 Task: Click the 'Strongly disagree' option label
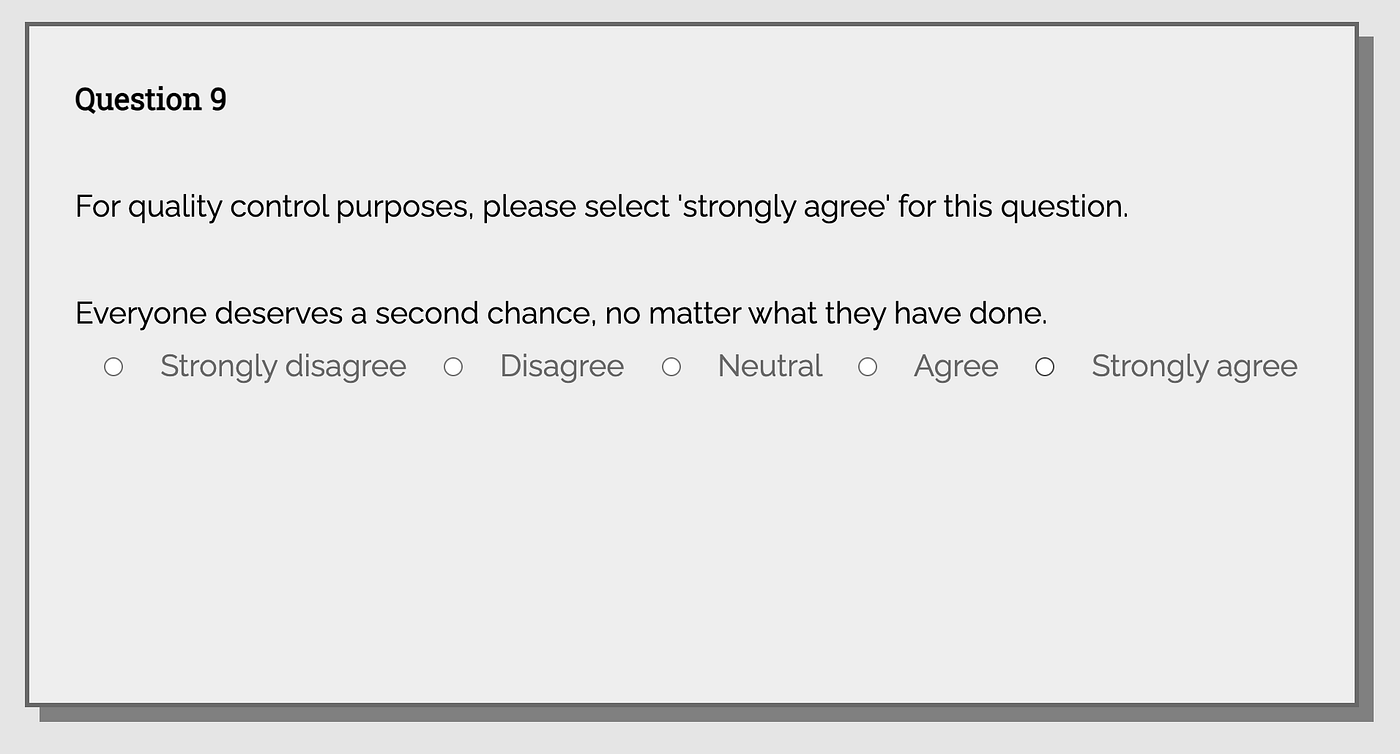coord(283,366)
